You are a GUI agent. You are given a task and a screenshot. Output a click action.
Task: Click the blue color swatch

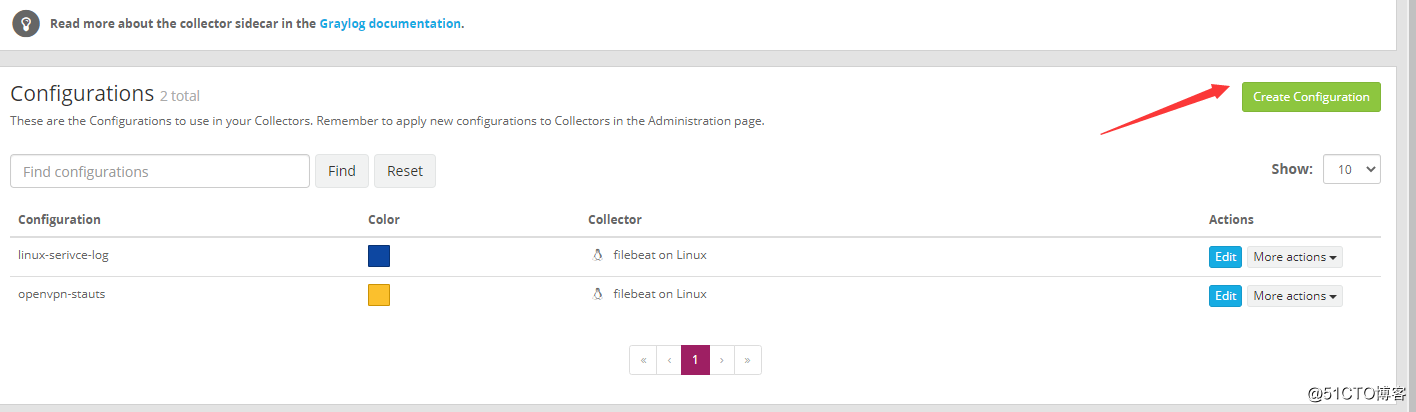tap(379, 256)
